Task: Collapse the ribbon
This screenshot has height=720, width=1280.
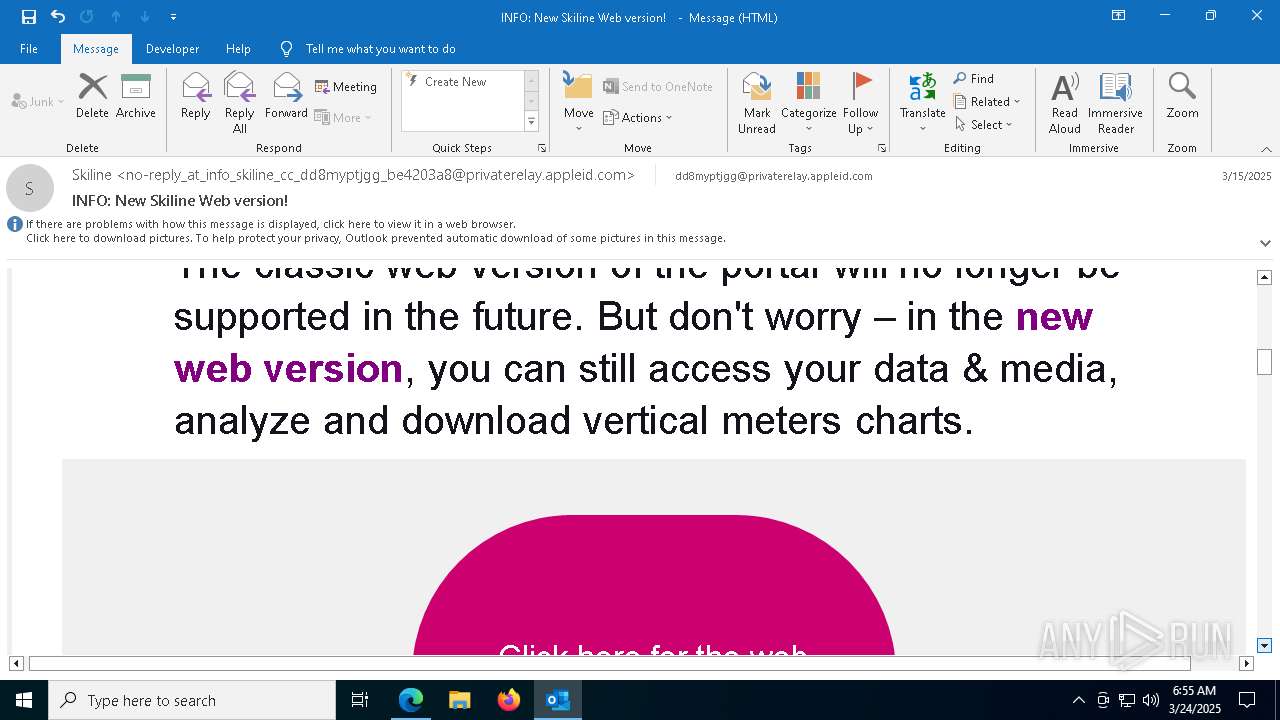Action: (1266, 149)
